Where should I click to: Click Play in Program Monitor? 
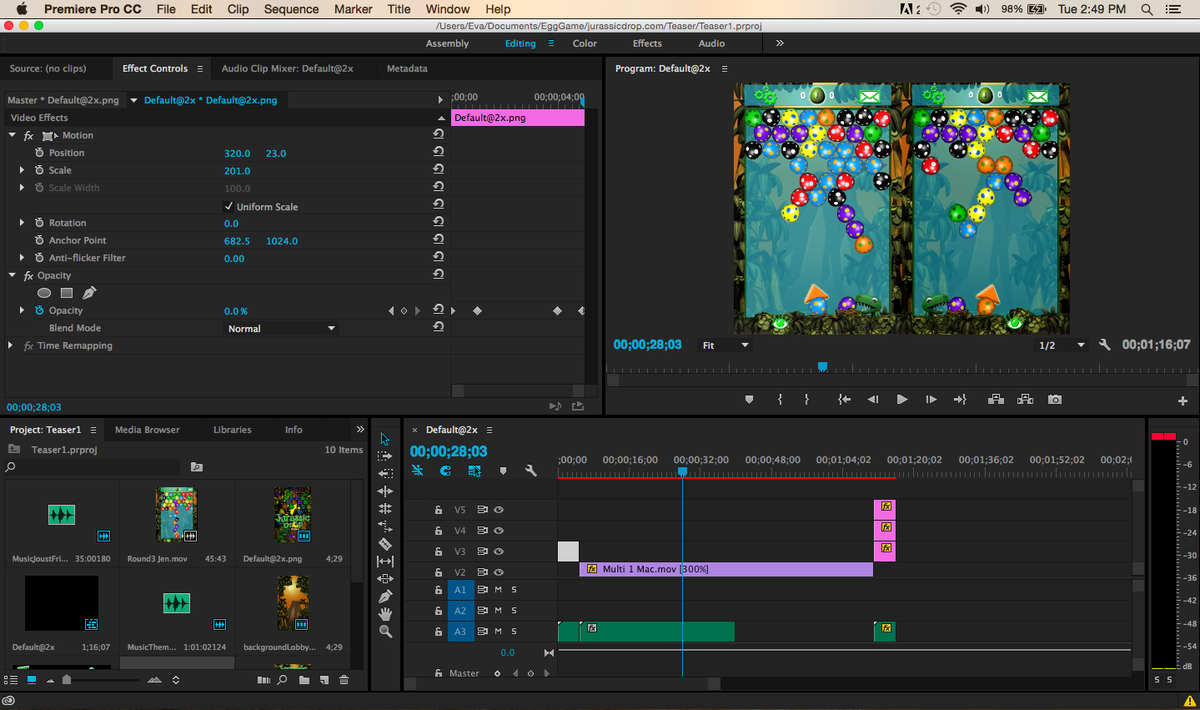click(902, 399)
